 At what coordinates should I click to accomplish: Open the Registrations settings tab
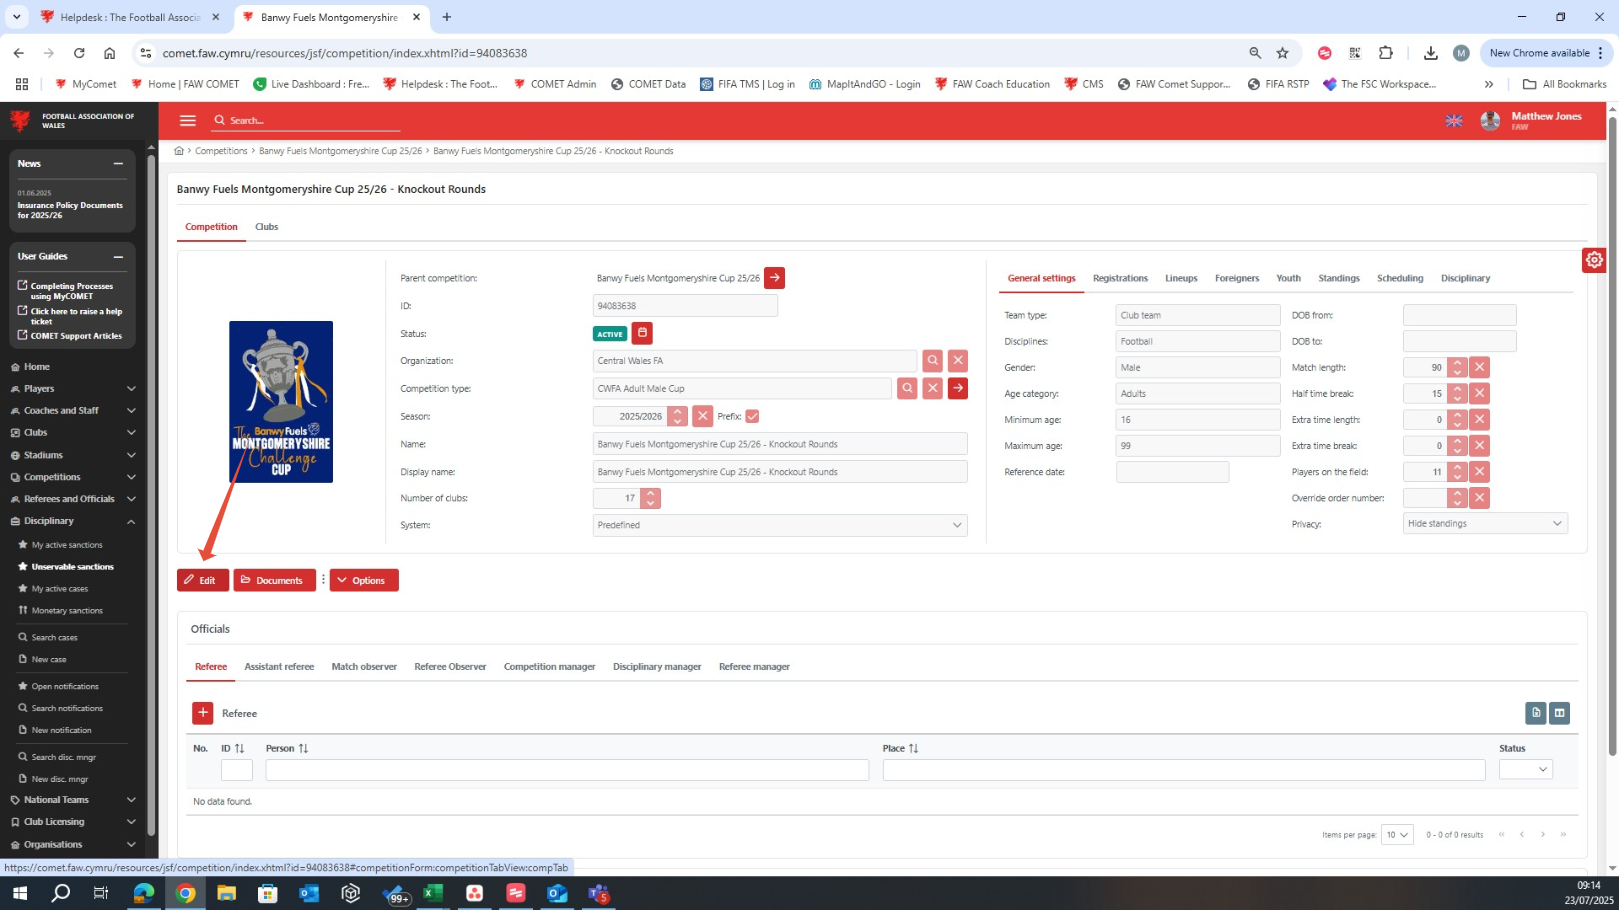tap(1120, 278)
